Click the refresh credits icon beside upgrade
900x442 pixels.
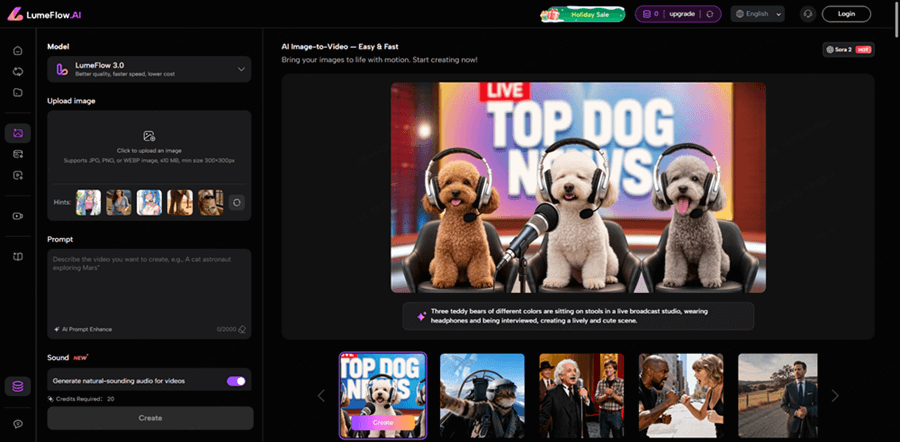click(710, 14)
